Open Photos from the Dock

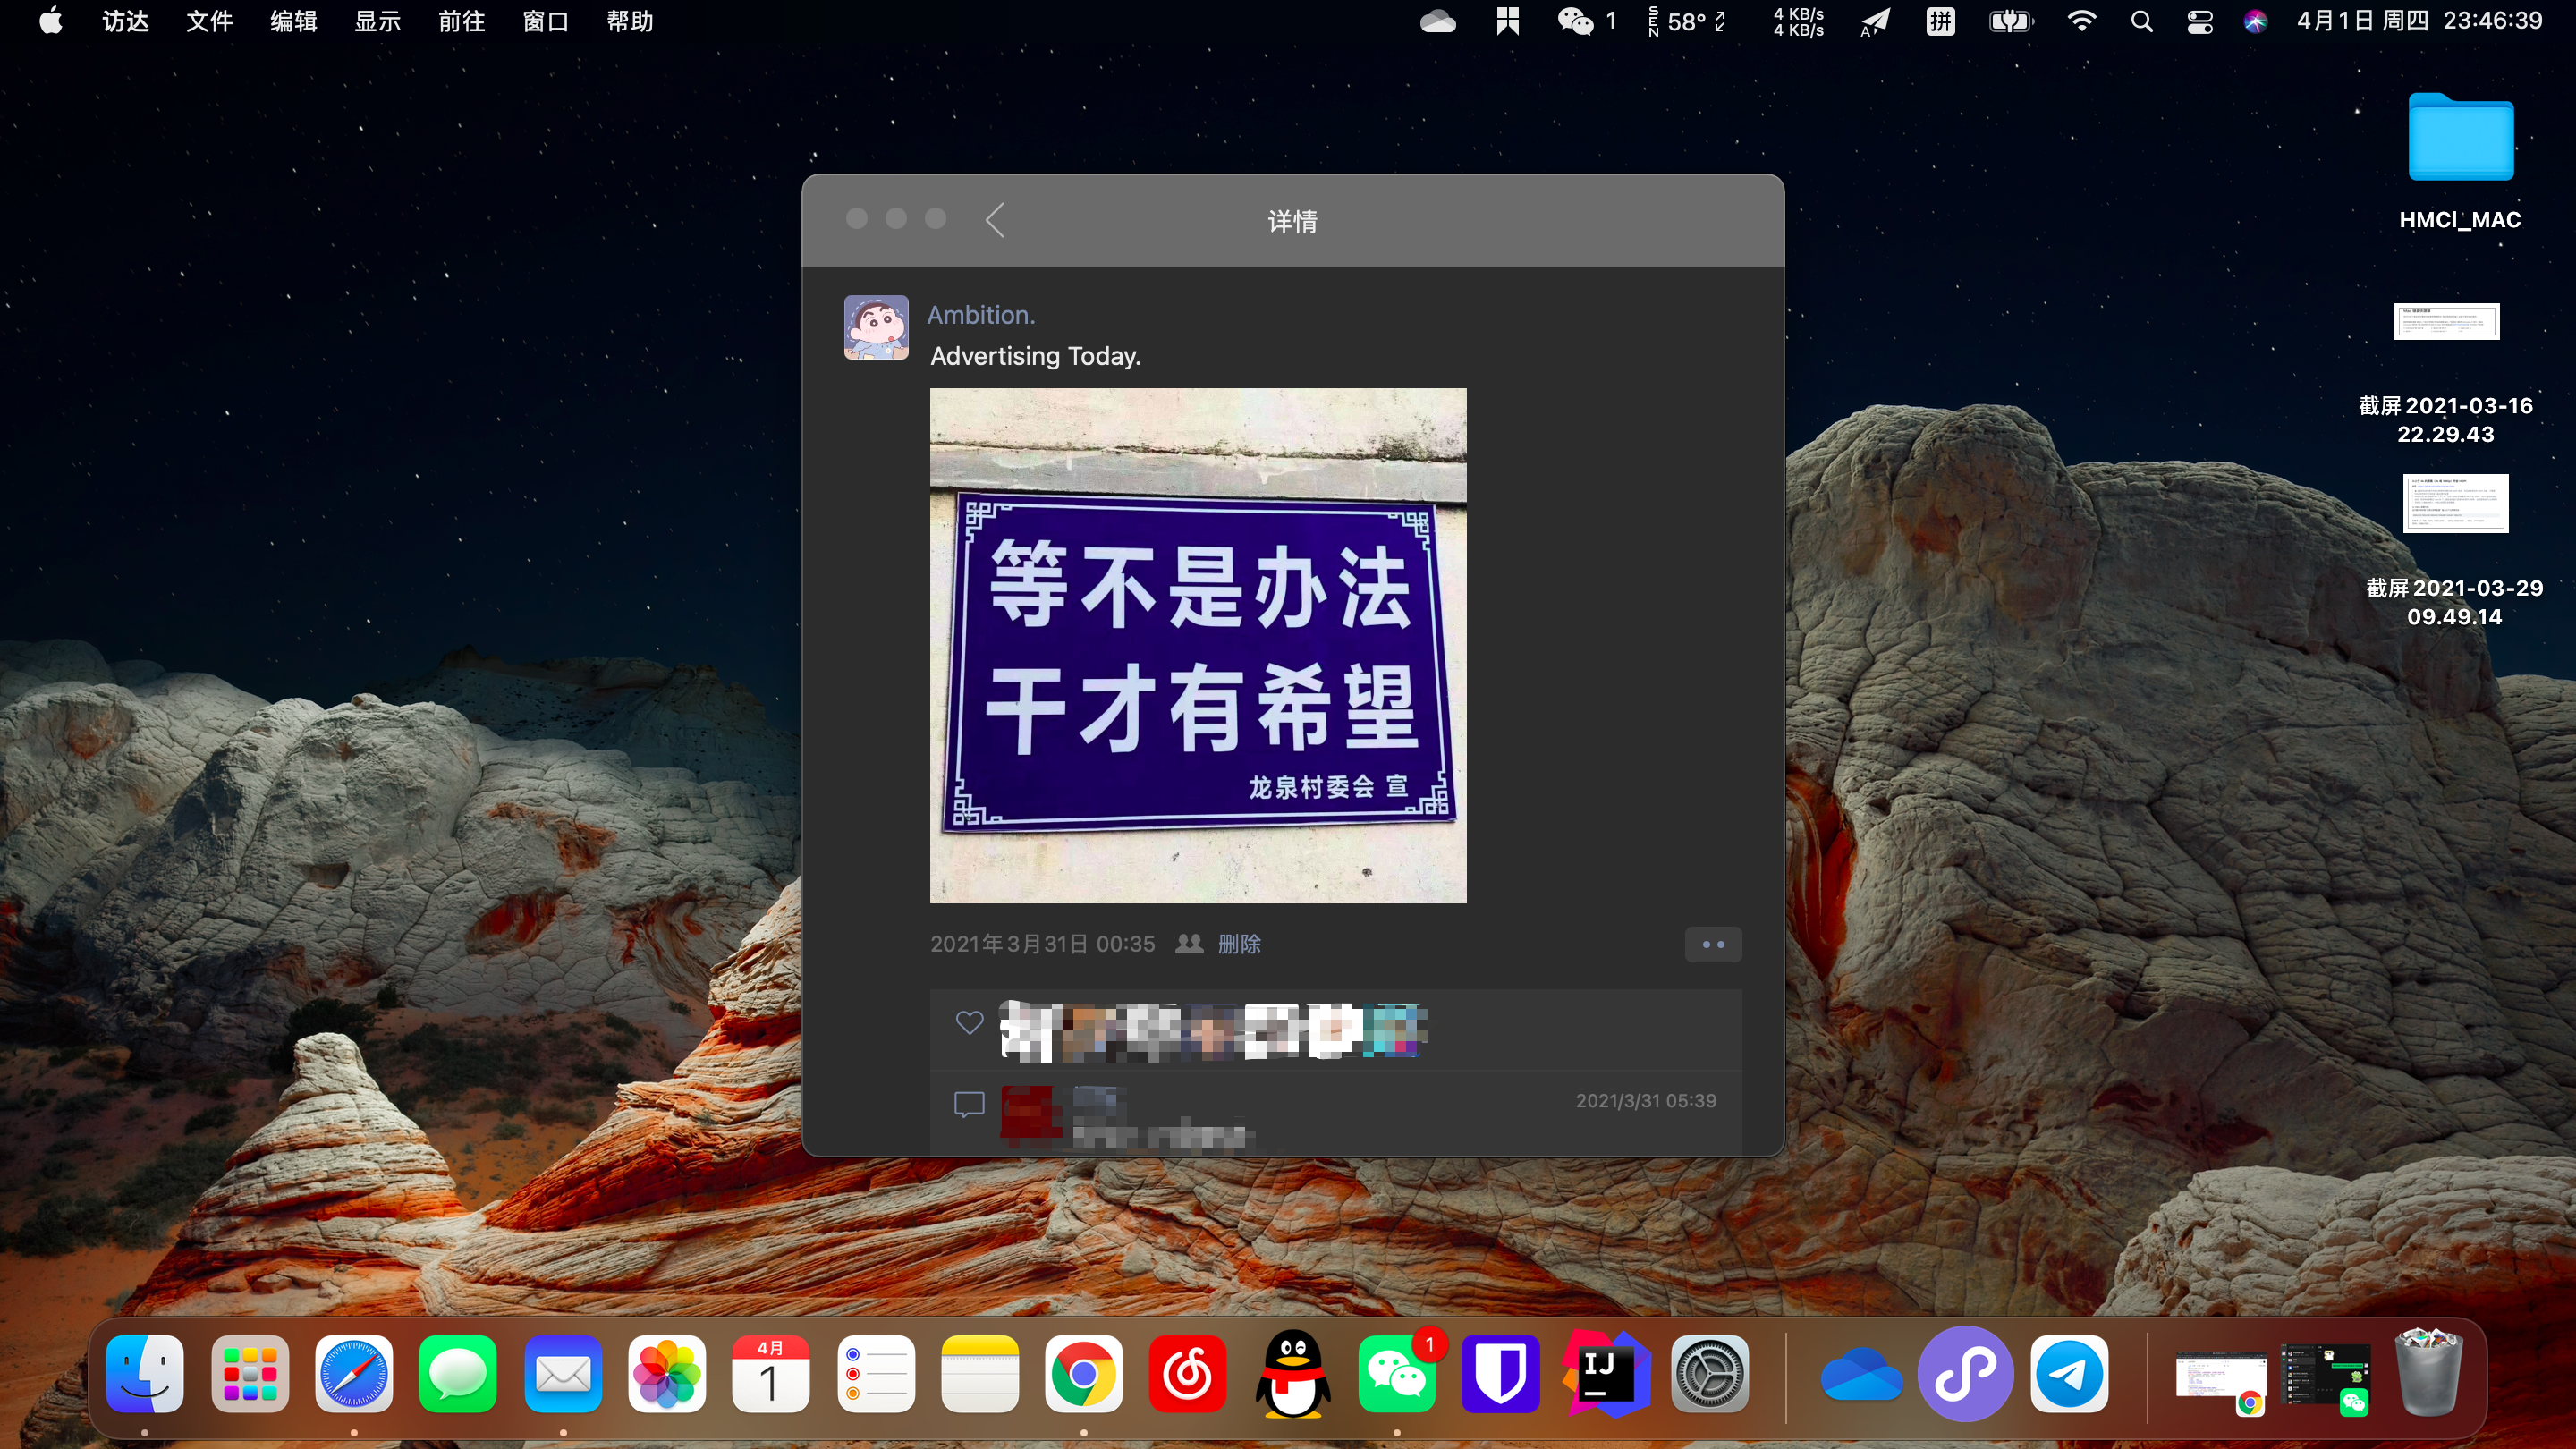click(x=667, y=1373)
